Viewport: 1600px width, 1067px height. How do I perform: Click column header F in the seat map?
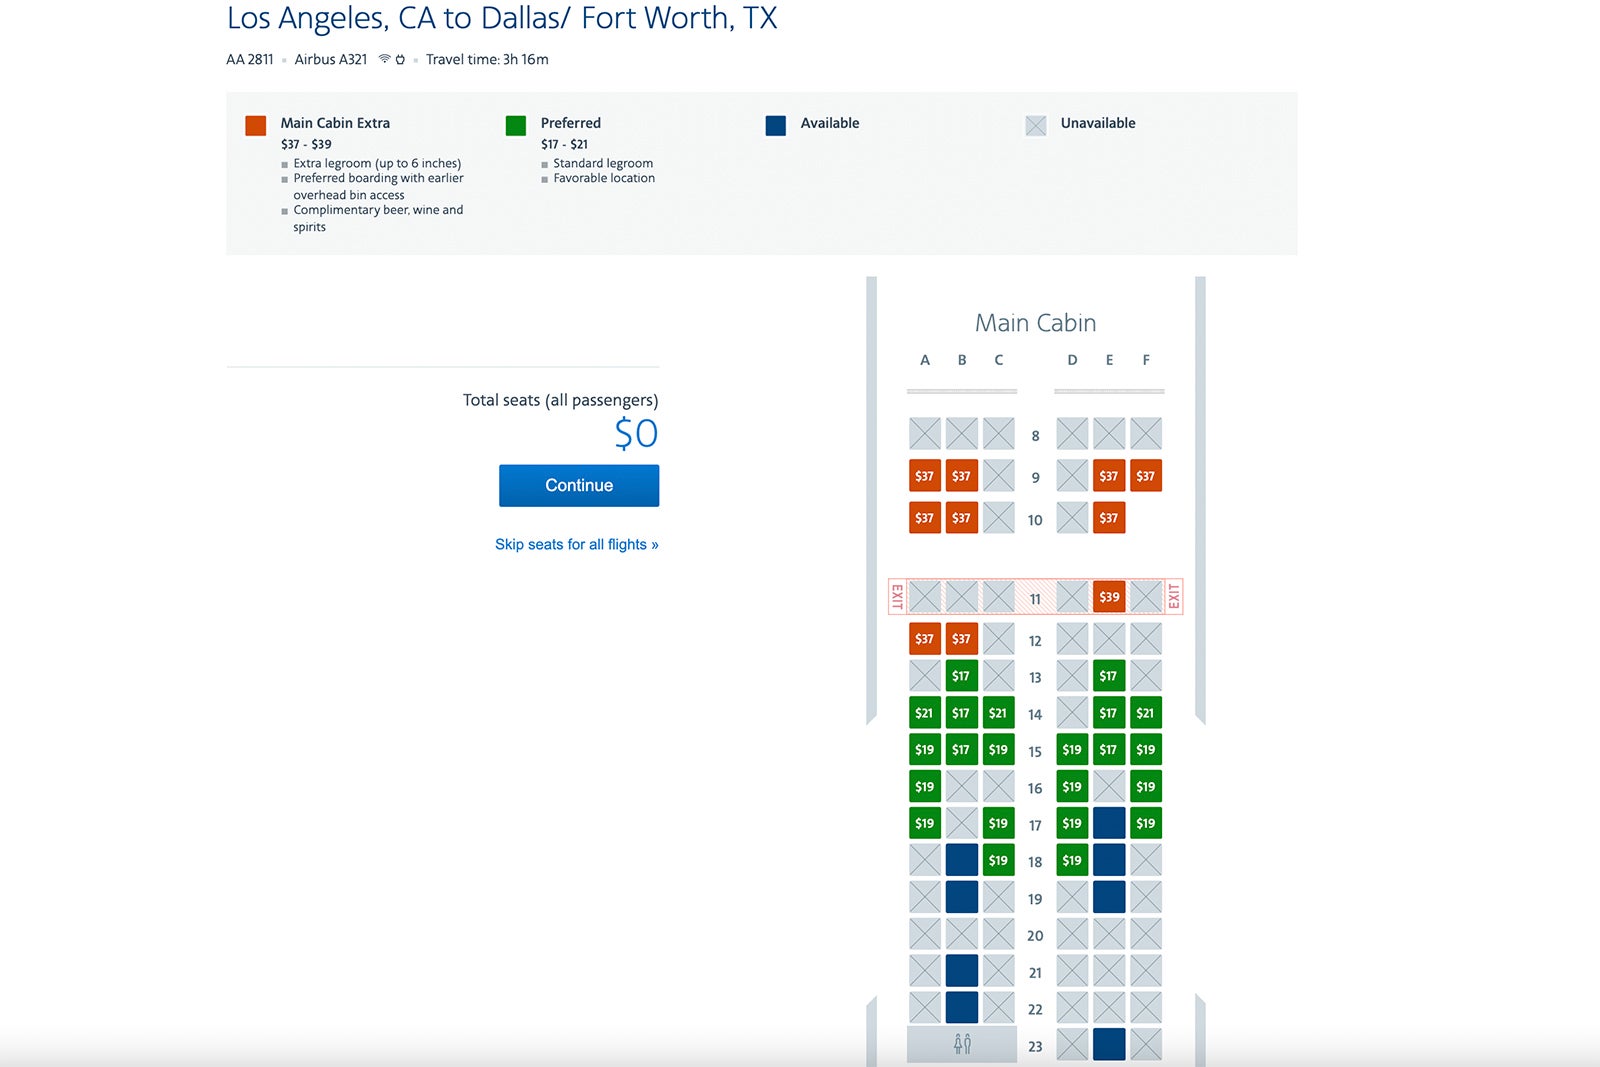click(x=1145, y=360)
